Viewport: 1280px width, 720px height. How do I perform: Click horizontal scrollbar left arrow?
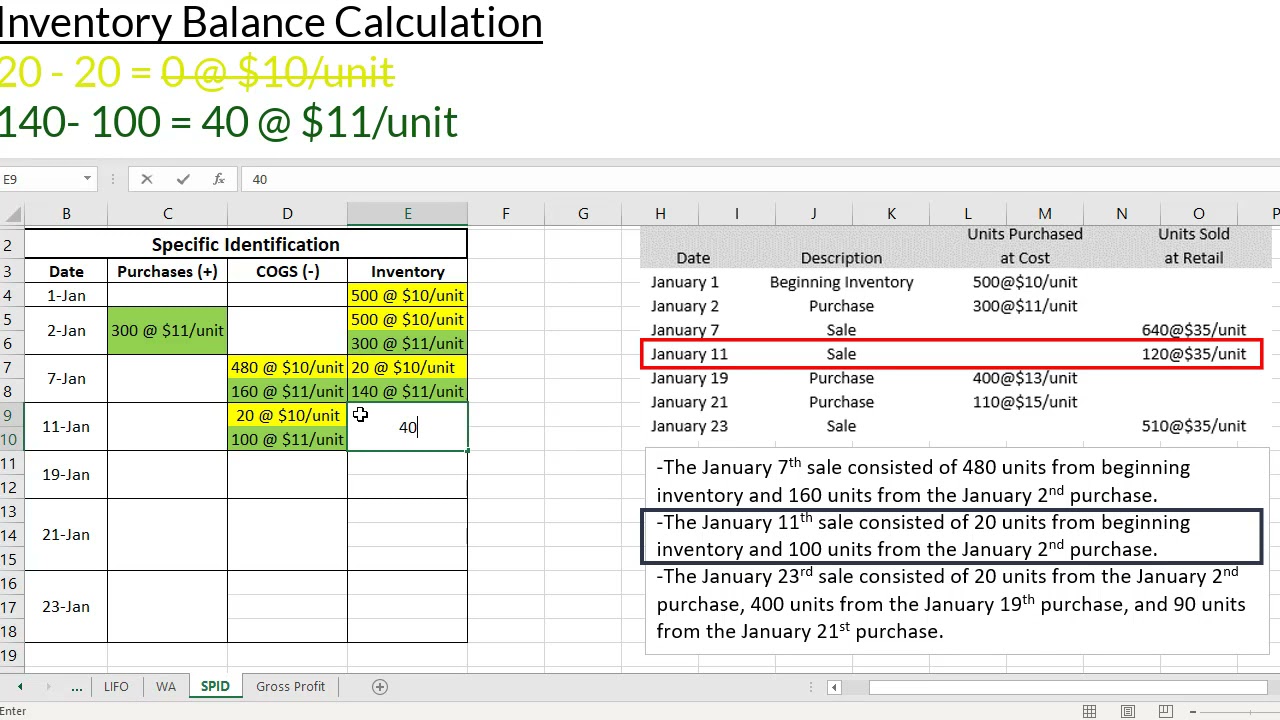[834, 687]
